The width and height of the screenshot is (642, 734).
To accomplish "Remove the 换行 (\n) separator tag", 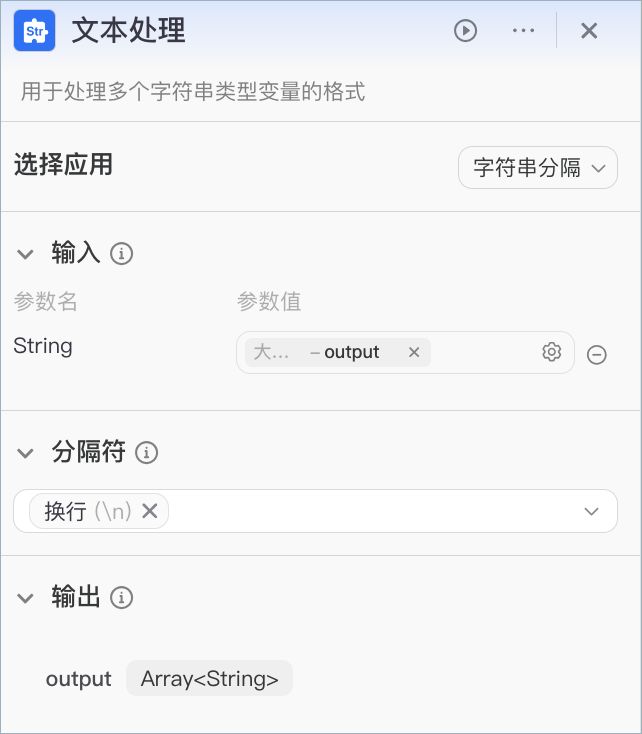I will point(149,511).
